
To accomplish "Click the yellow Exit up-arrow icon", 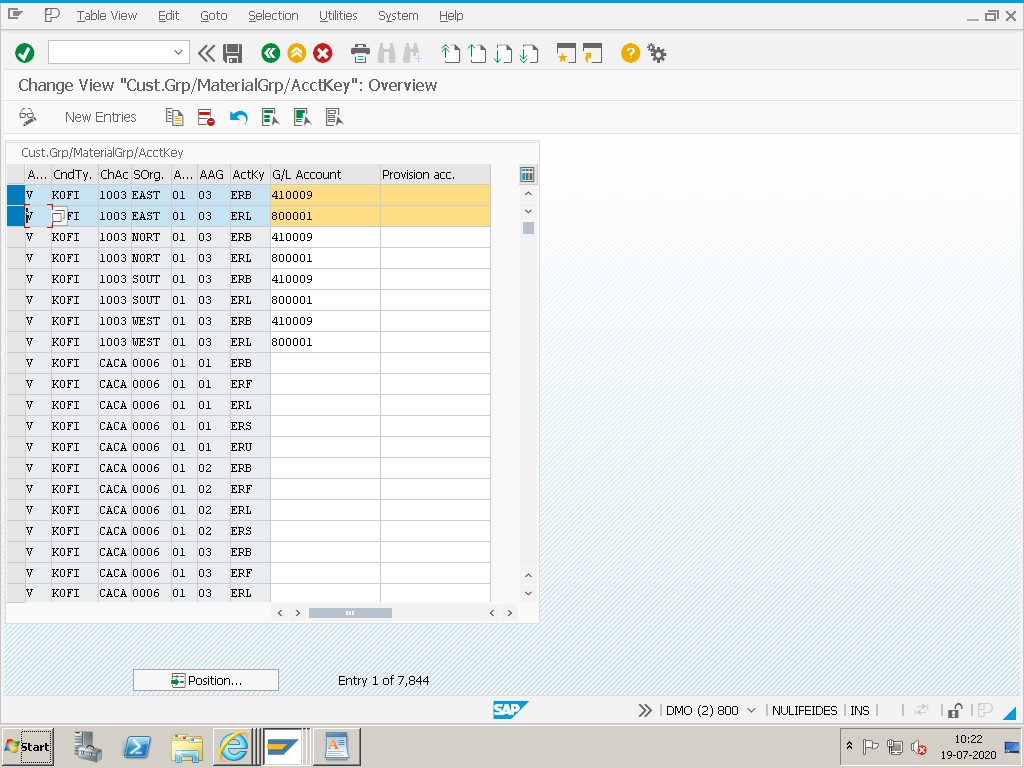I will pyautogui.click(x=296, y=54).
